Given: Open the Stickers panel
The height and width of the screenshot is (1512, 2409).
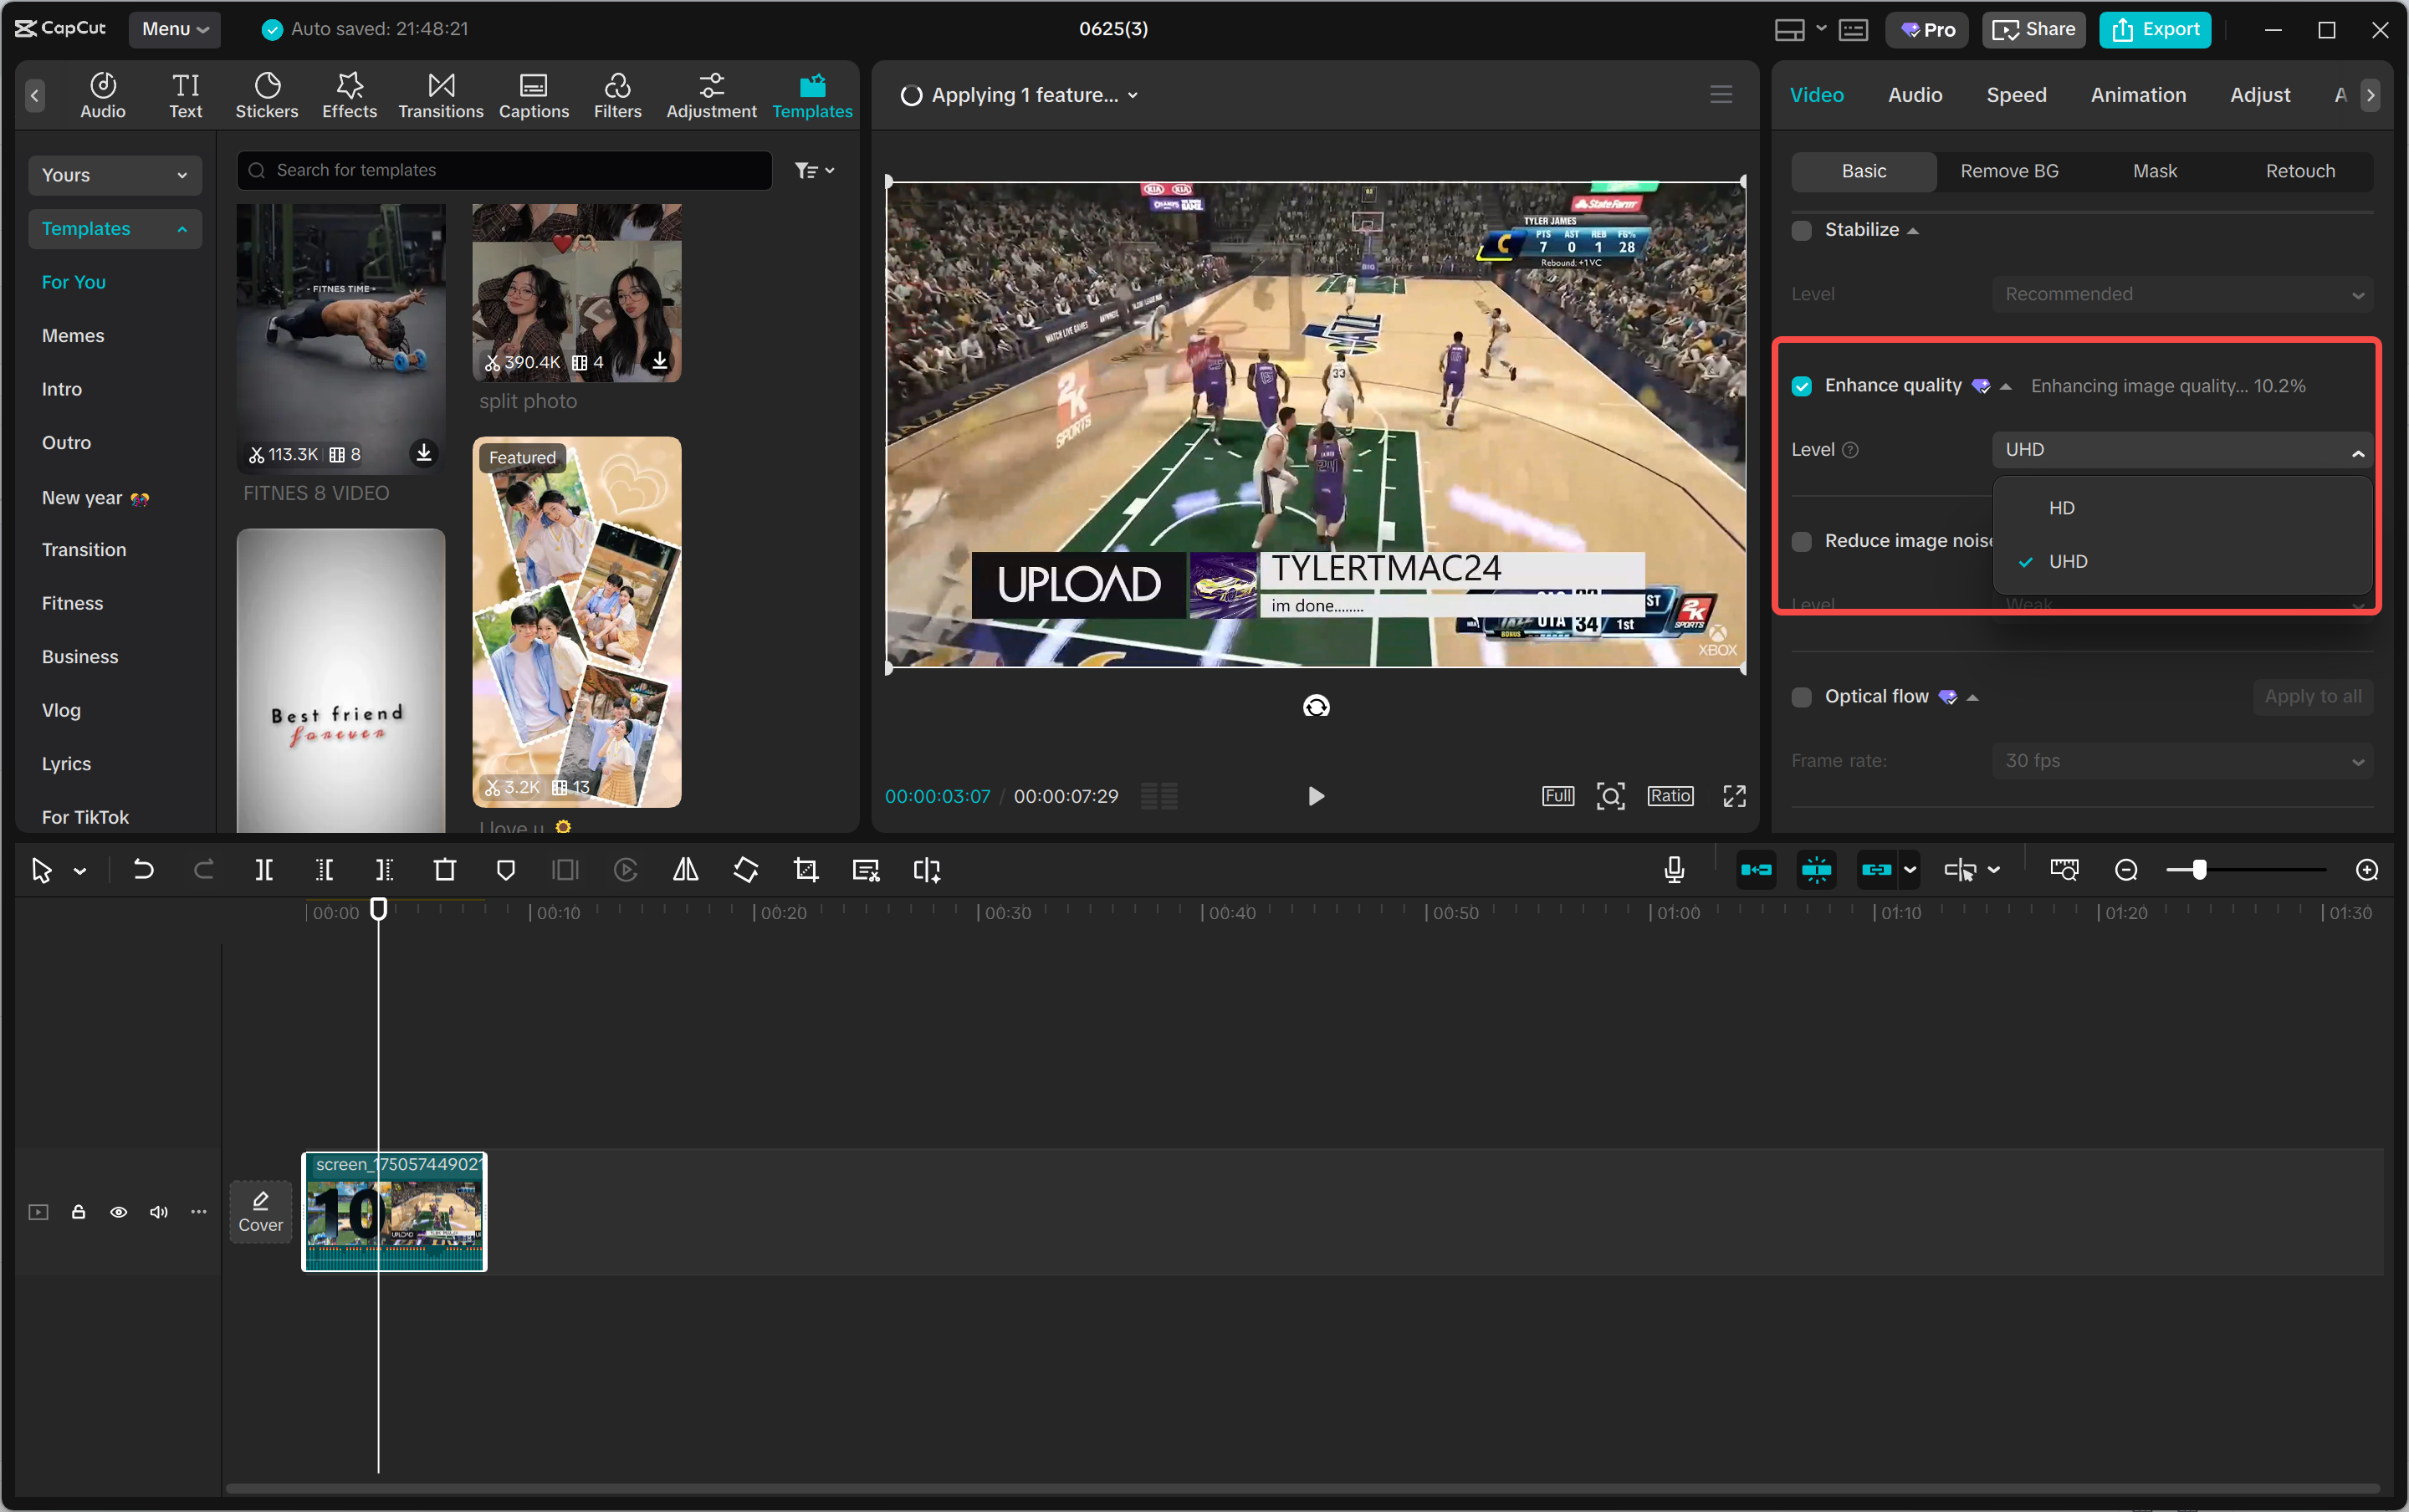Looking at the screenshot, I should click(266, 94).
